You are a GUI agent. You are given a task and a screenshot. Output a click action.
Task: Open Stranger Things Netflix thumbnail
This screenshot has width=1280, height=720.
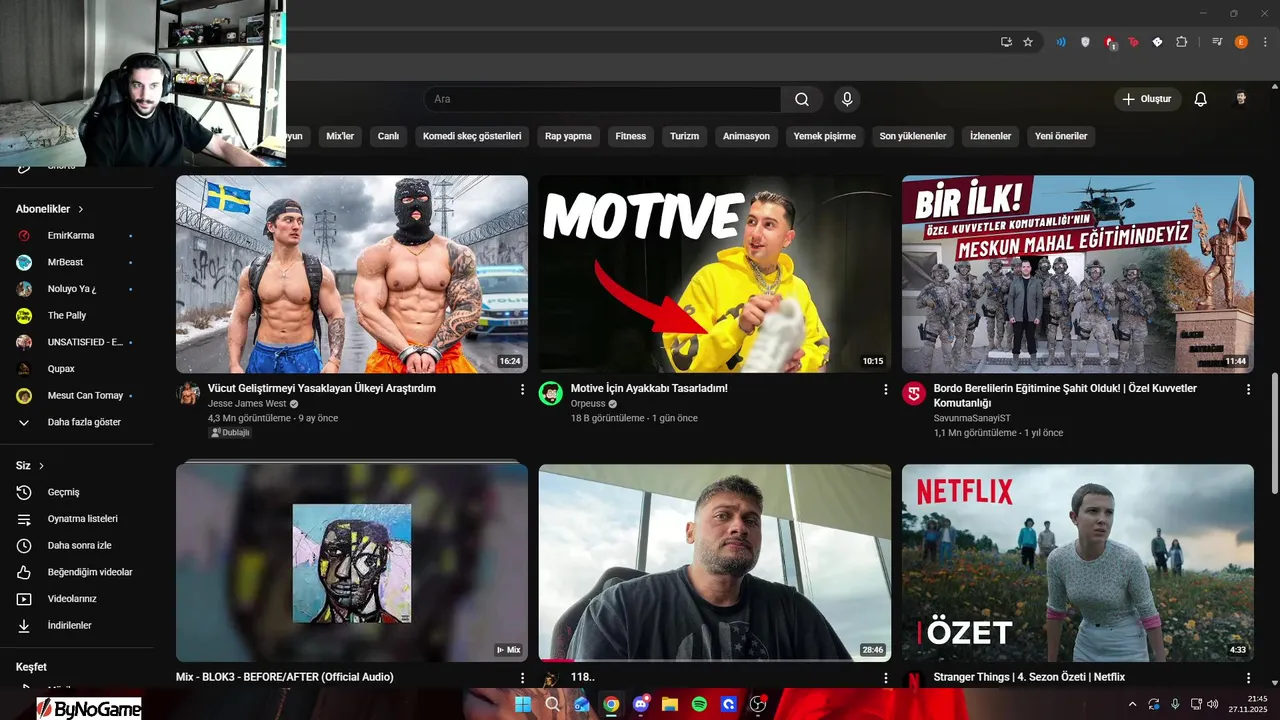tap(1078, 562)
